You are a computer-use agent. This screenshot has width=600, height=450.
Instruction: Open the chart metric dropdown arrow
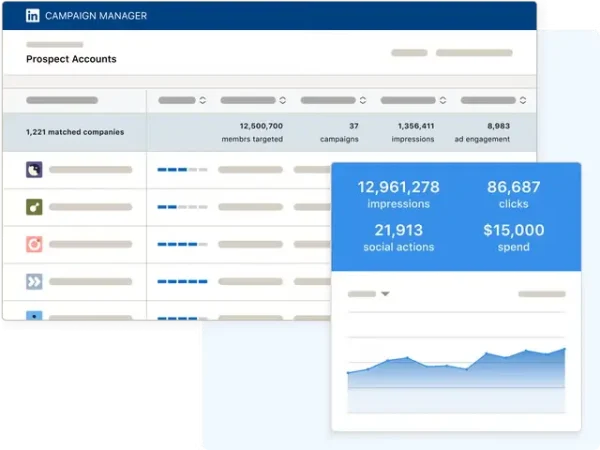click(385, 294)
